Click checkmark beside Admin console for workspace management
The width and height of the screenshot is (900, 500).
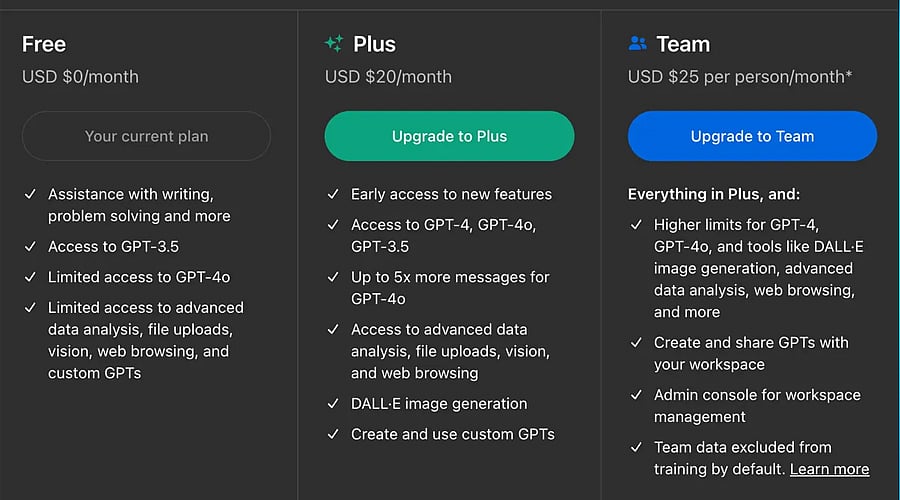(636, 395)
